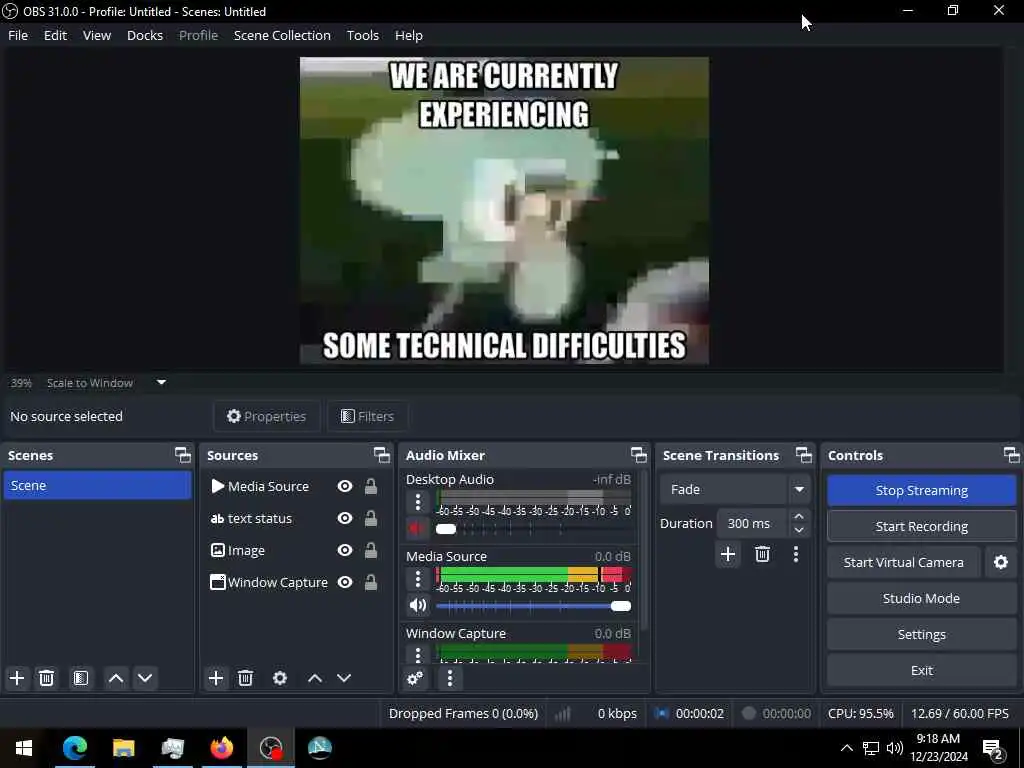
Task: Open the Tools menu
Action: click(362, 35)
